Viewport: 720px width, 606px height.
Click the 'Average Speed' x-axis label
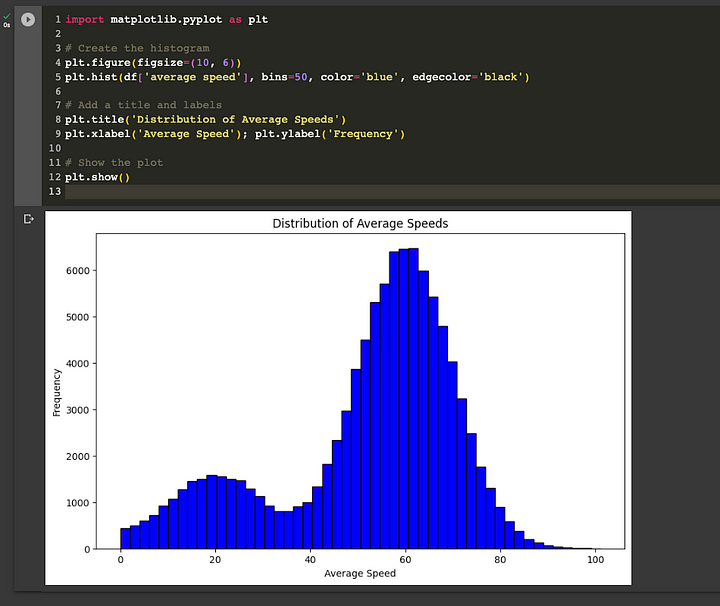tap(360, 573)
